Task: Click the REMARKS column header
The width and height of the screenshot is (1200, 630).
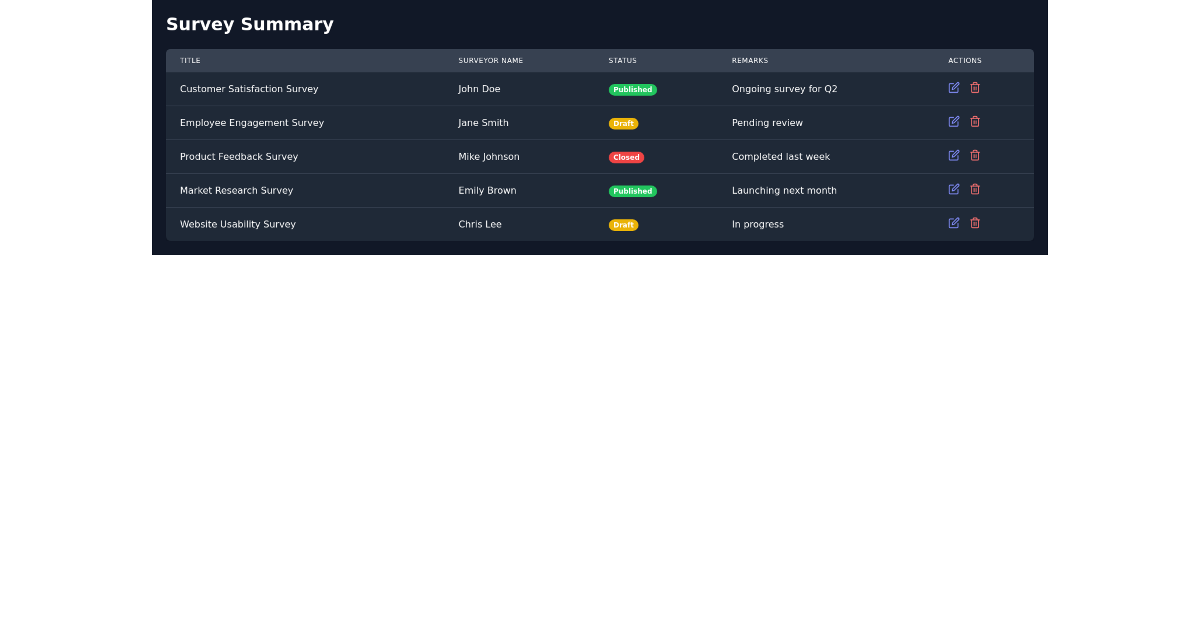Action: [x=749, y=60]
